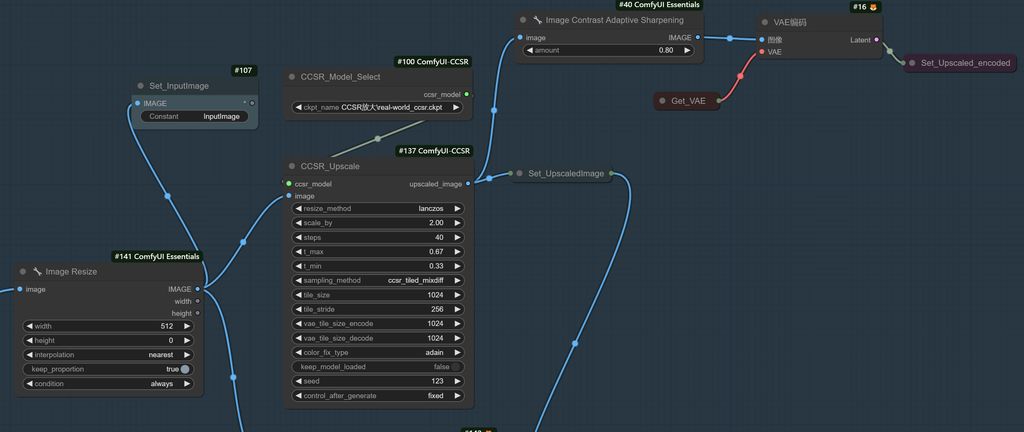Select the Set_Upscaled_encoded node title

[964, 63]
